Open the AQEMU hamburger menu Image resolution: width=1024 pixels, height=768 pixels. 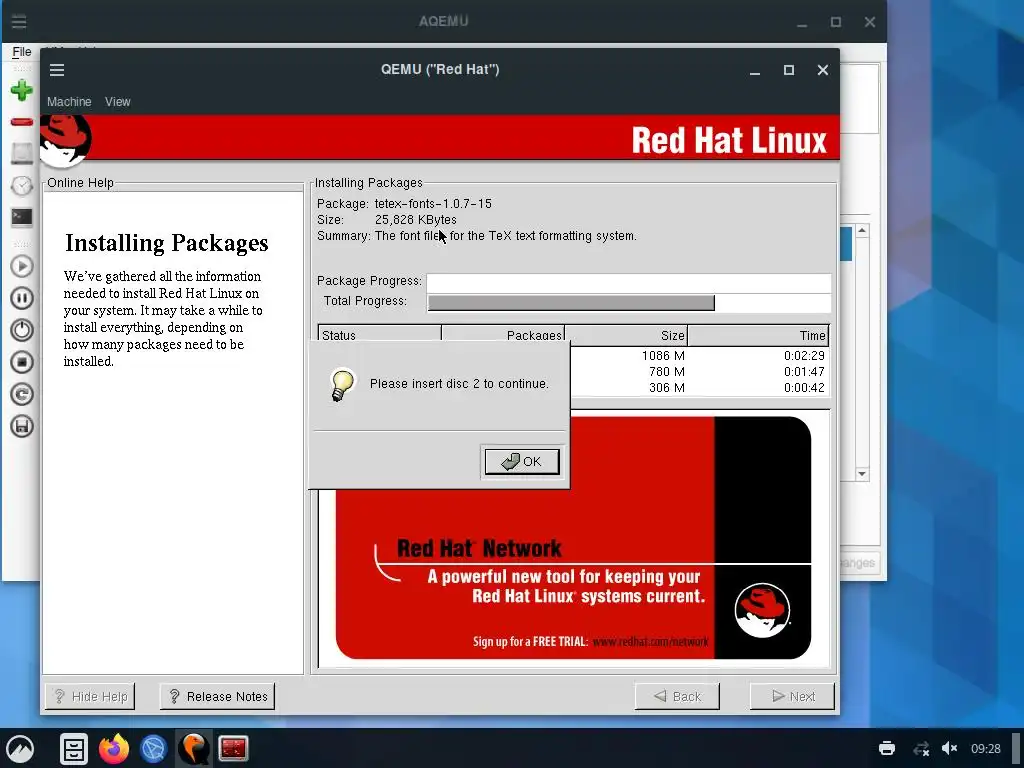pyautogui.click(x=19, y=22)
